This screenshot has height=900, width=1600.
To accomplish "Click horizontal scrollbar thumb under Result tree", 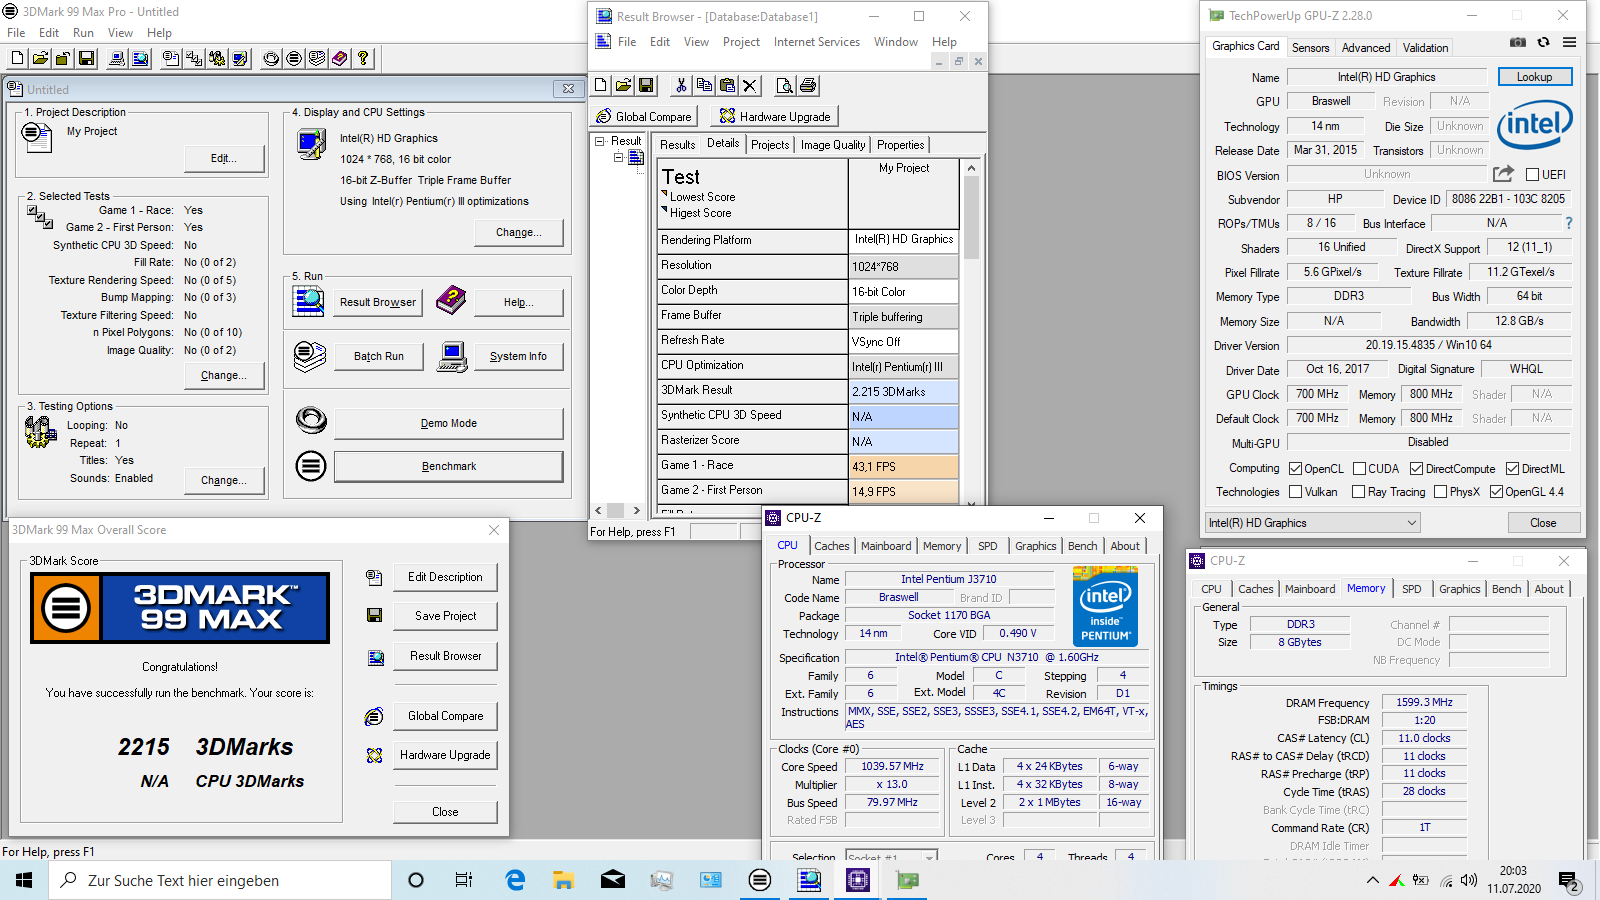I will tap(615, 510).
